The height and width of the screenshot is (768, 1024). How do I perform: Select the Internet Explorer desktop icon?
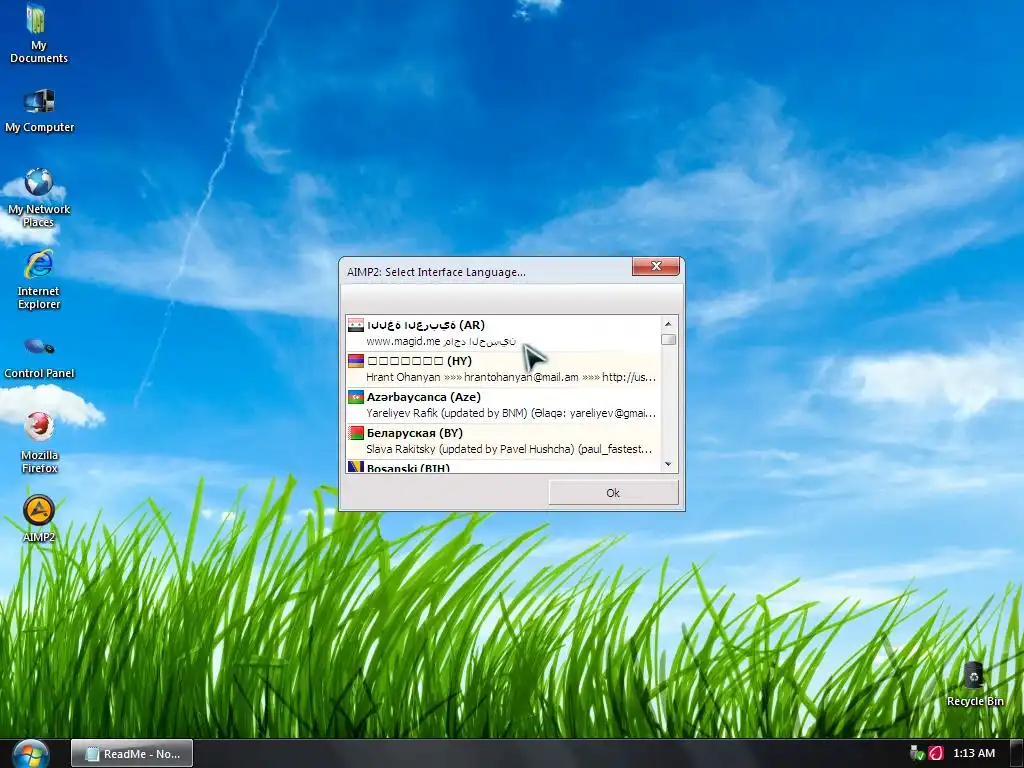(39, 280)
